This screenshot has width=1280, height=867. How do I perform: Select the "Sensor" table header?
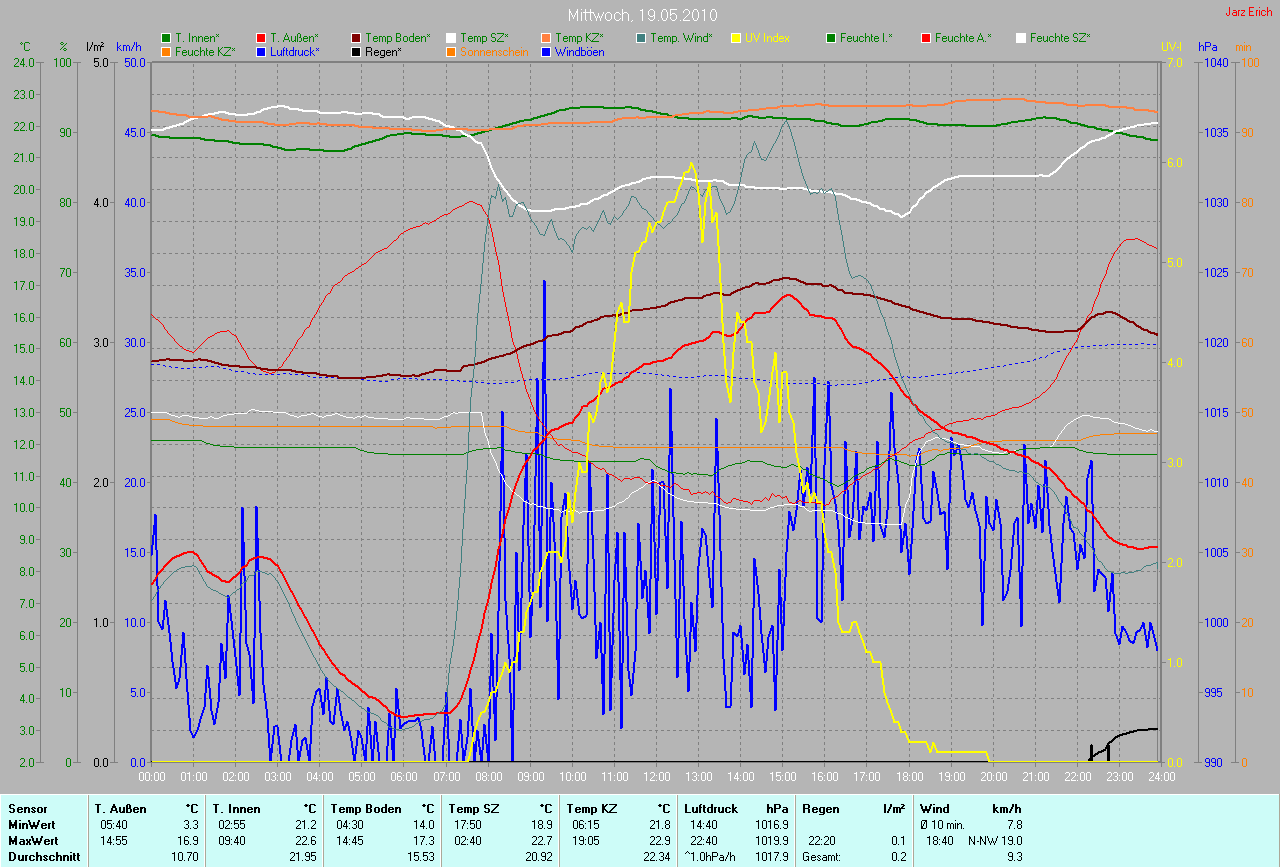pos(27,808)
